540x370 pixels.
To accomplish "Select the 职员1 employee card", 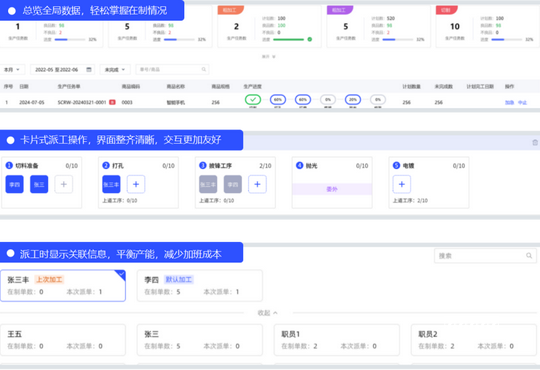I will tap(337, 340).
